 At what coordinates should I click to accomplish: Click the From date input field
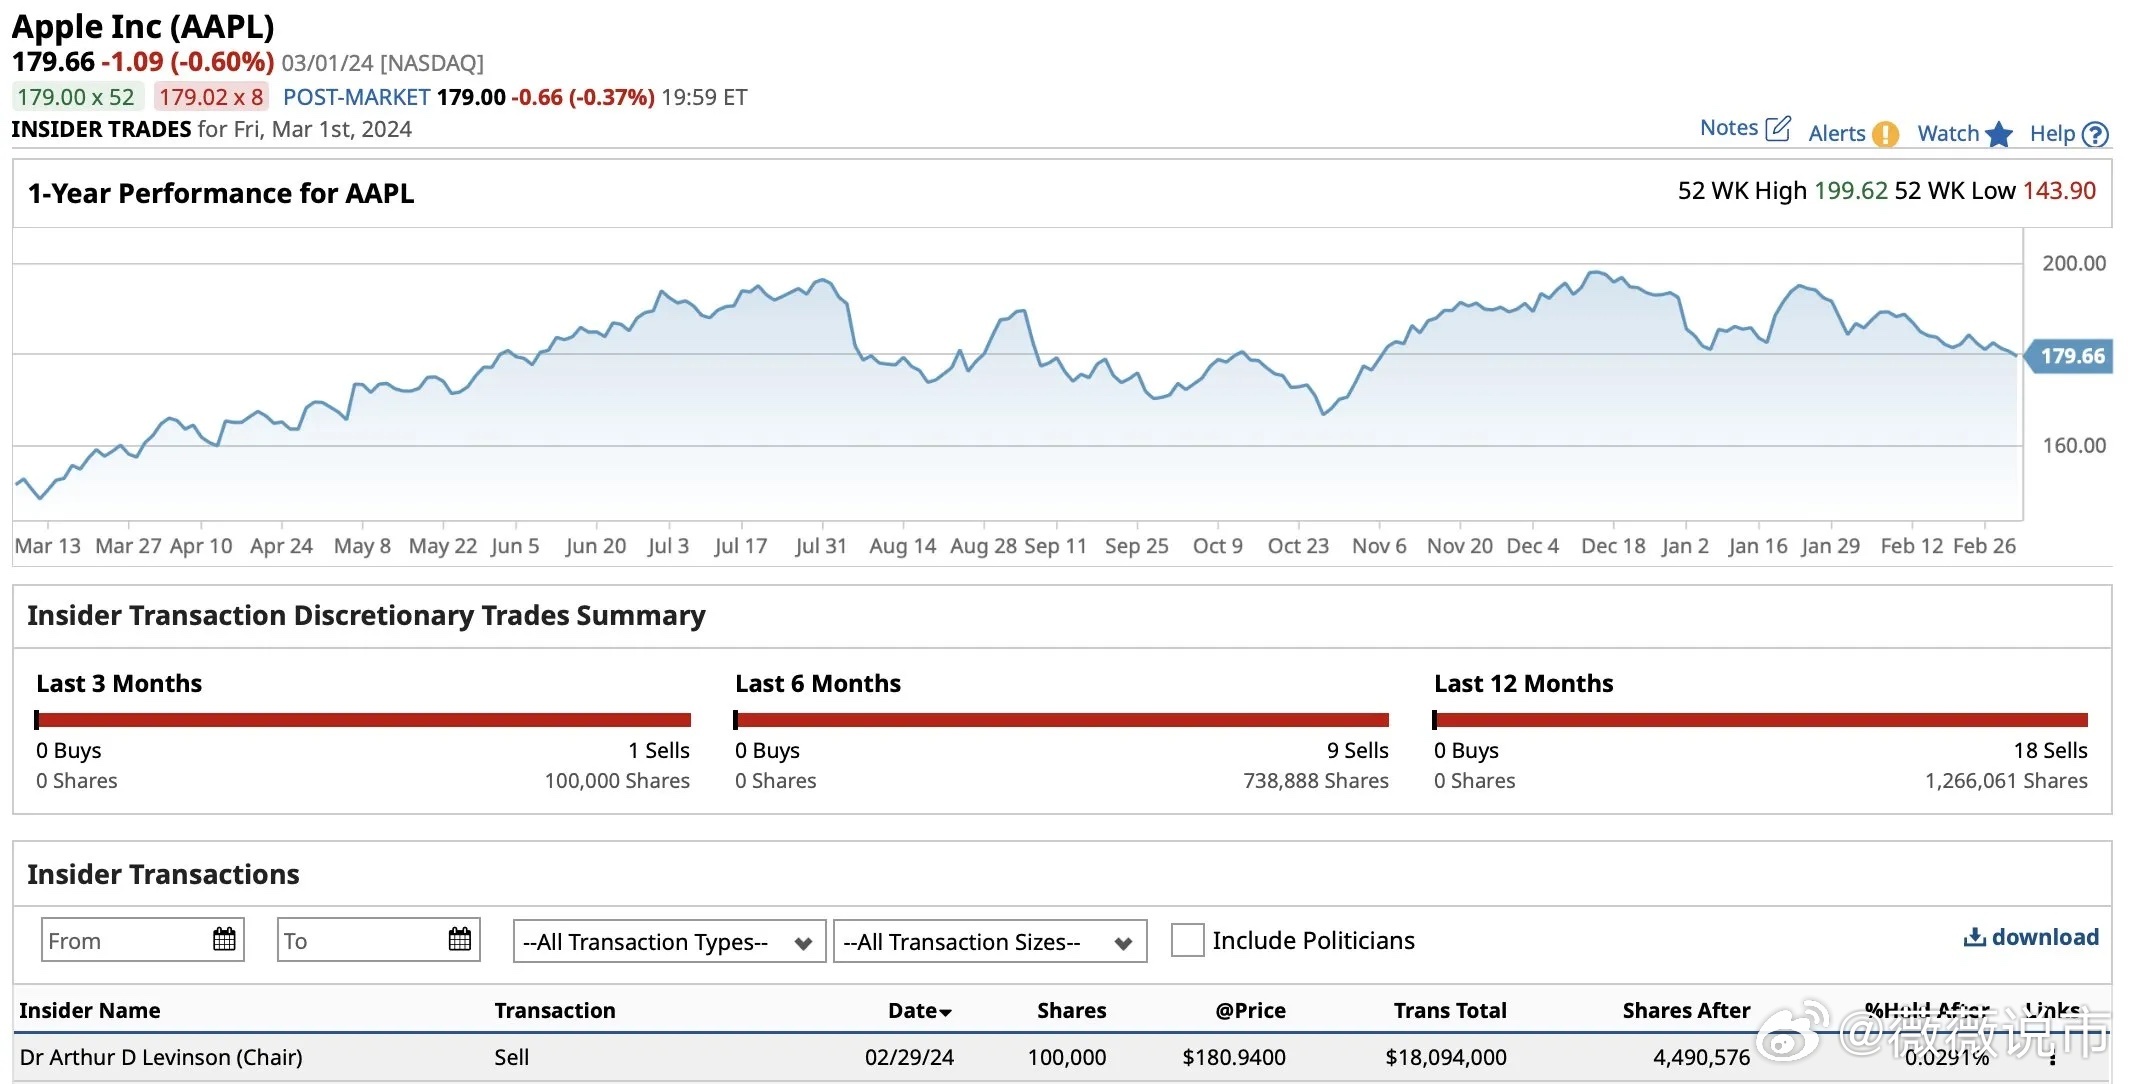pyautogui.click(x=143, y=940)
